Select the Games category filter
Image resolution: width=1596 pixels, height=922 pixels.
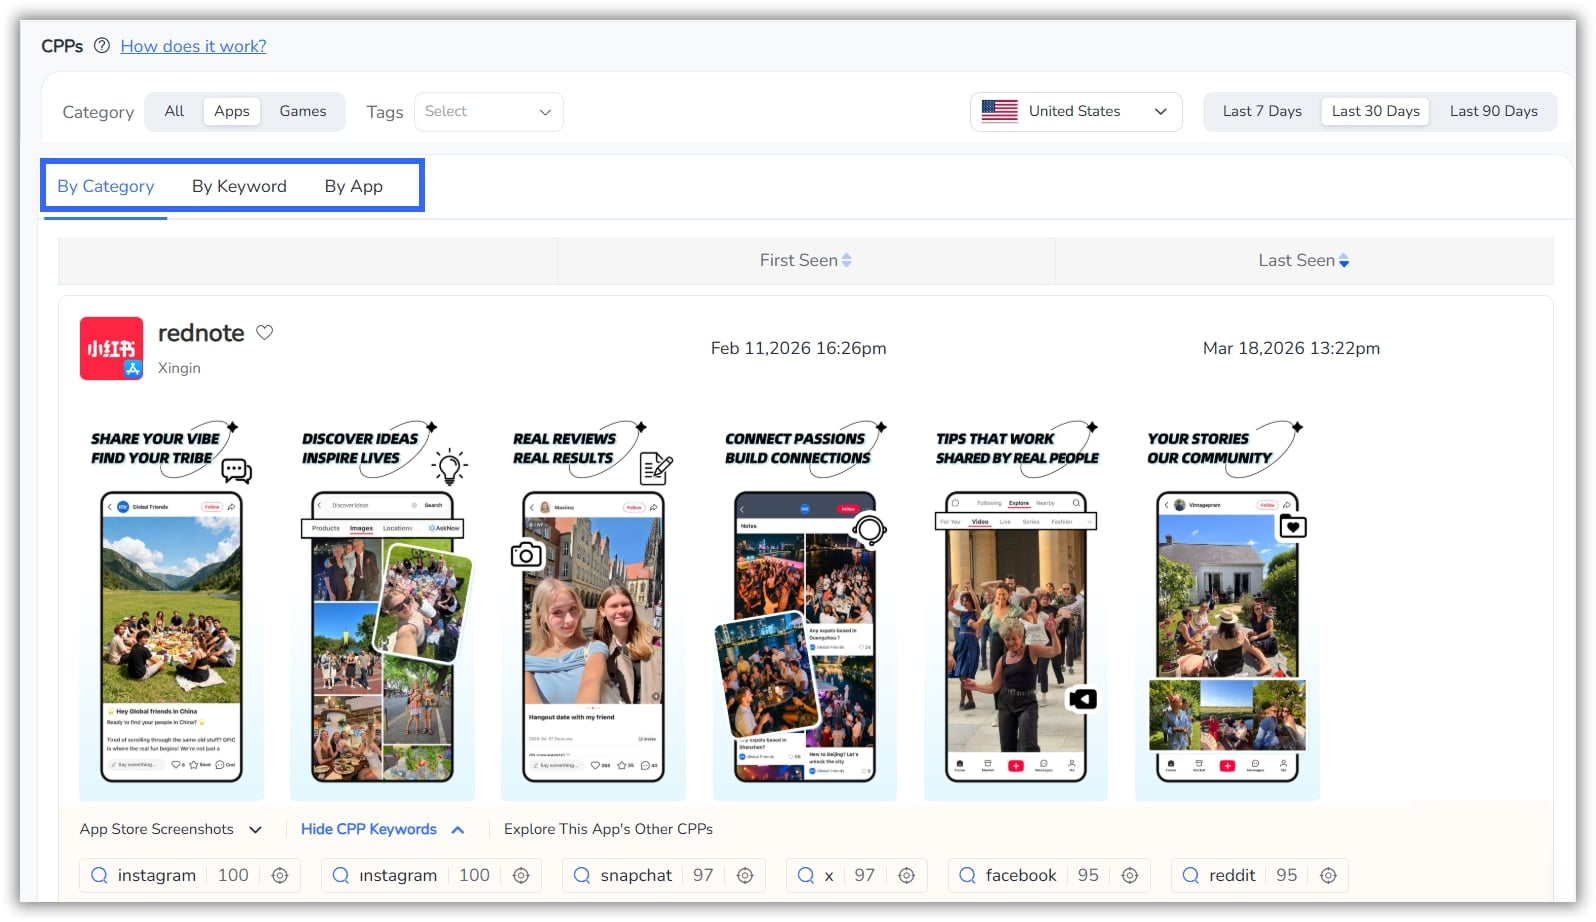(302, 111)
